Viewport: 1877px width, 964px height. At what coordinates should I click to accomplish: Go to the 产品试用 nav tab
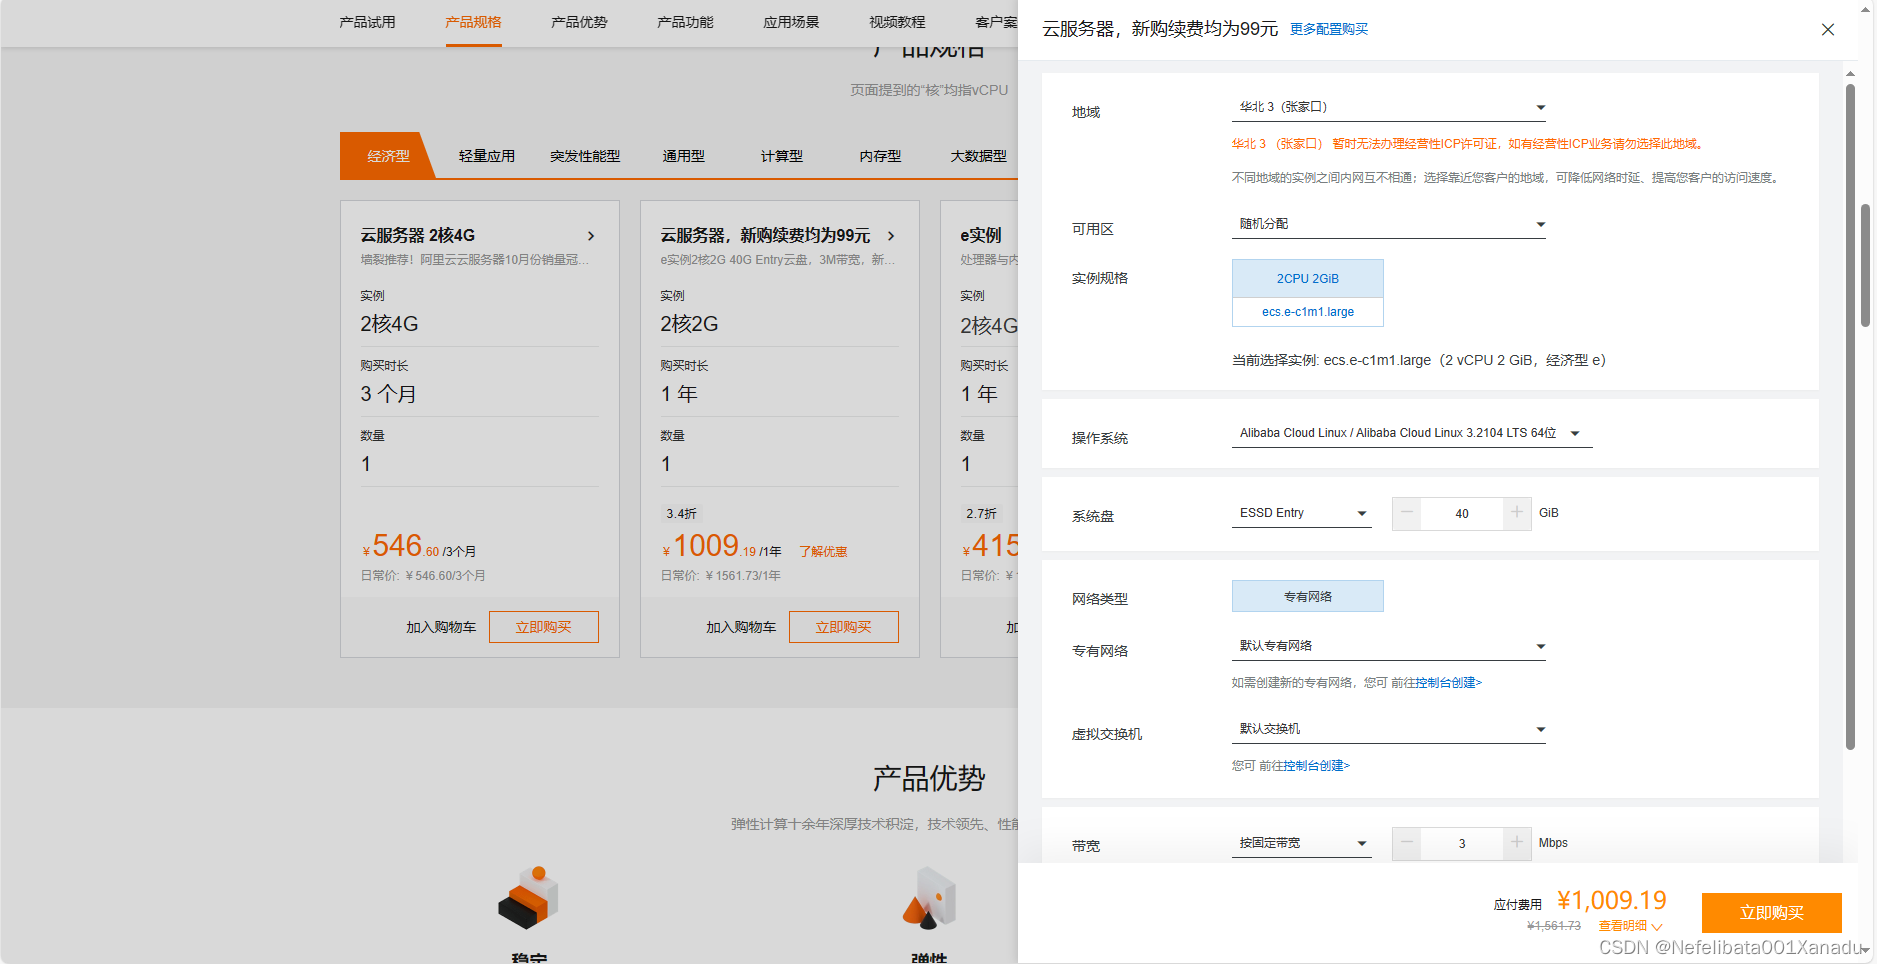[x=367, y=22]
